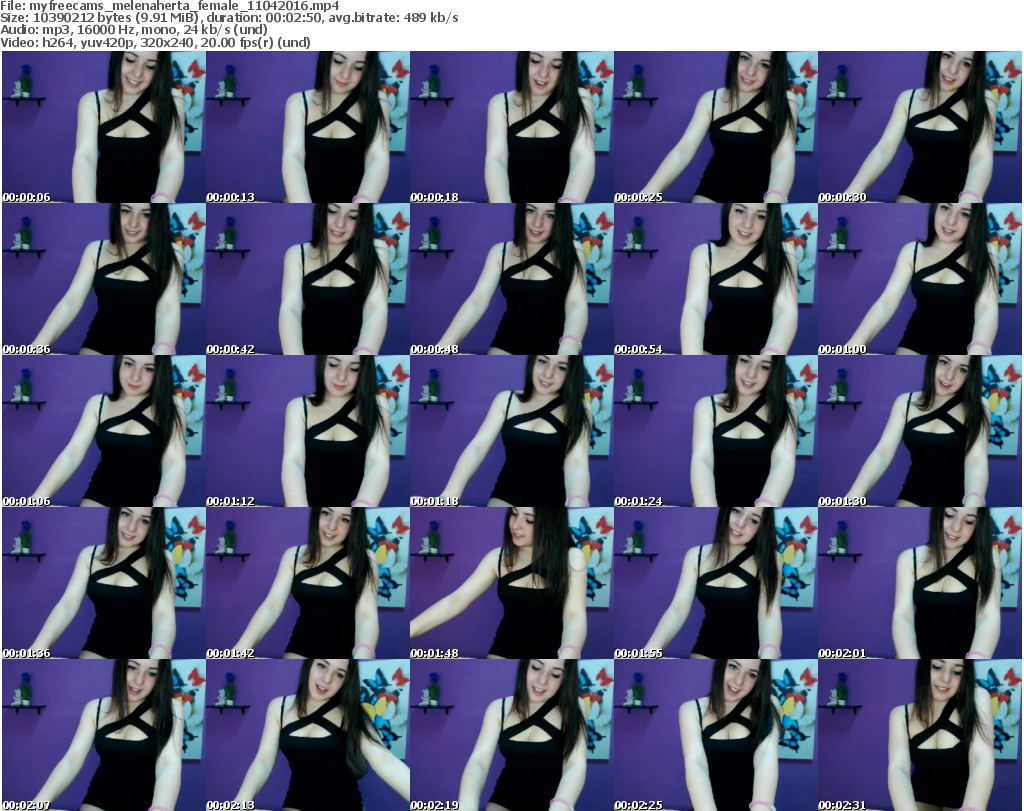The image size is (1024, 811).
Task: Select the 00:00:36 thumbnail
Action: click(x=104, y=279)
